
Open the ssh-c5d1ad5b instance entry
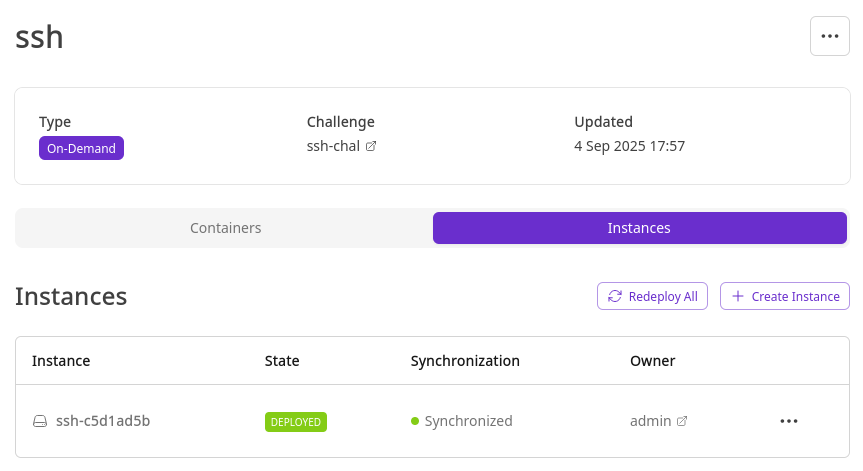(103, 421)
